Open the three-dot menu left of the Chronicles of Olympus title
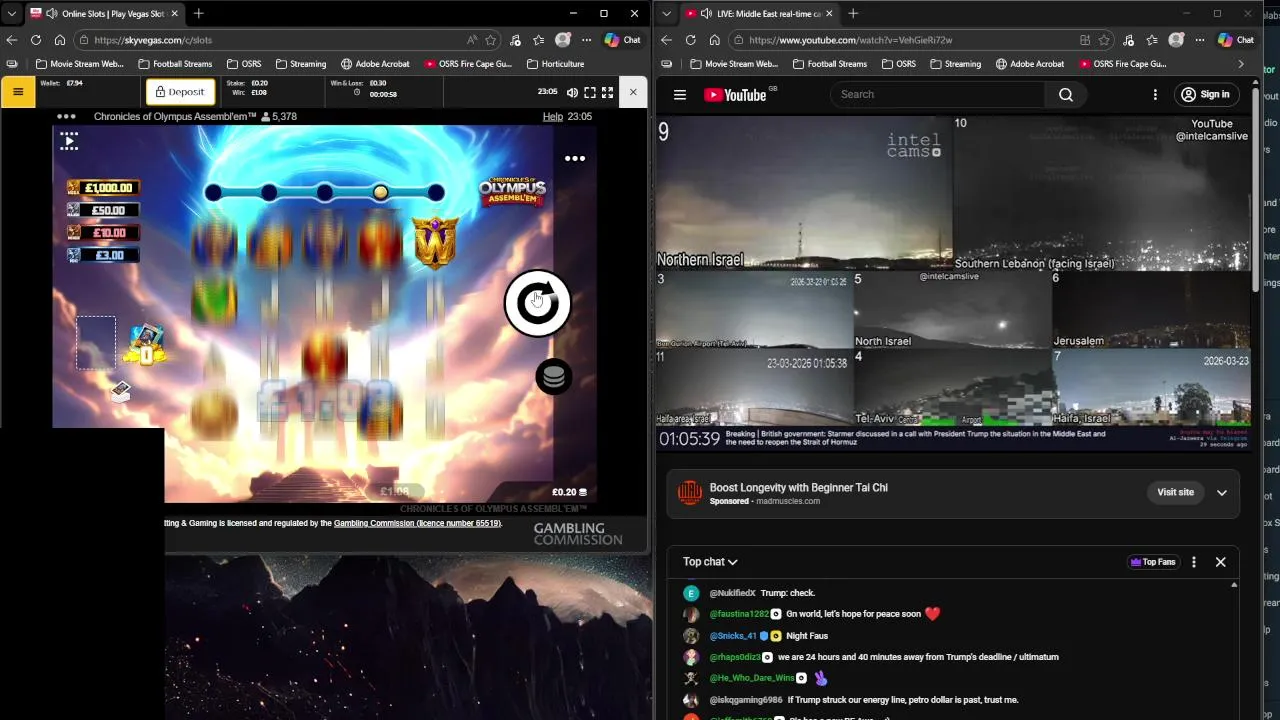The height and width of the screenshot is (720, 1280). pyautogui.click(x=66, y=116)
